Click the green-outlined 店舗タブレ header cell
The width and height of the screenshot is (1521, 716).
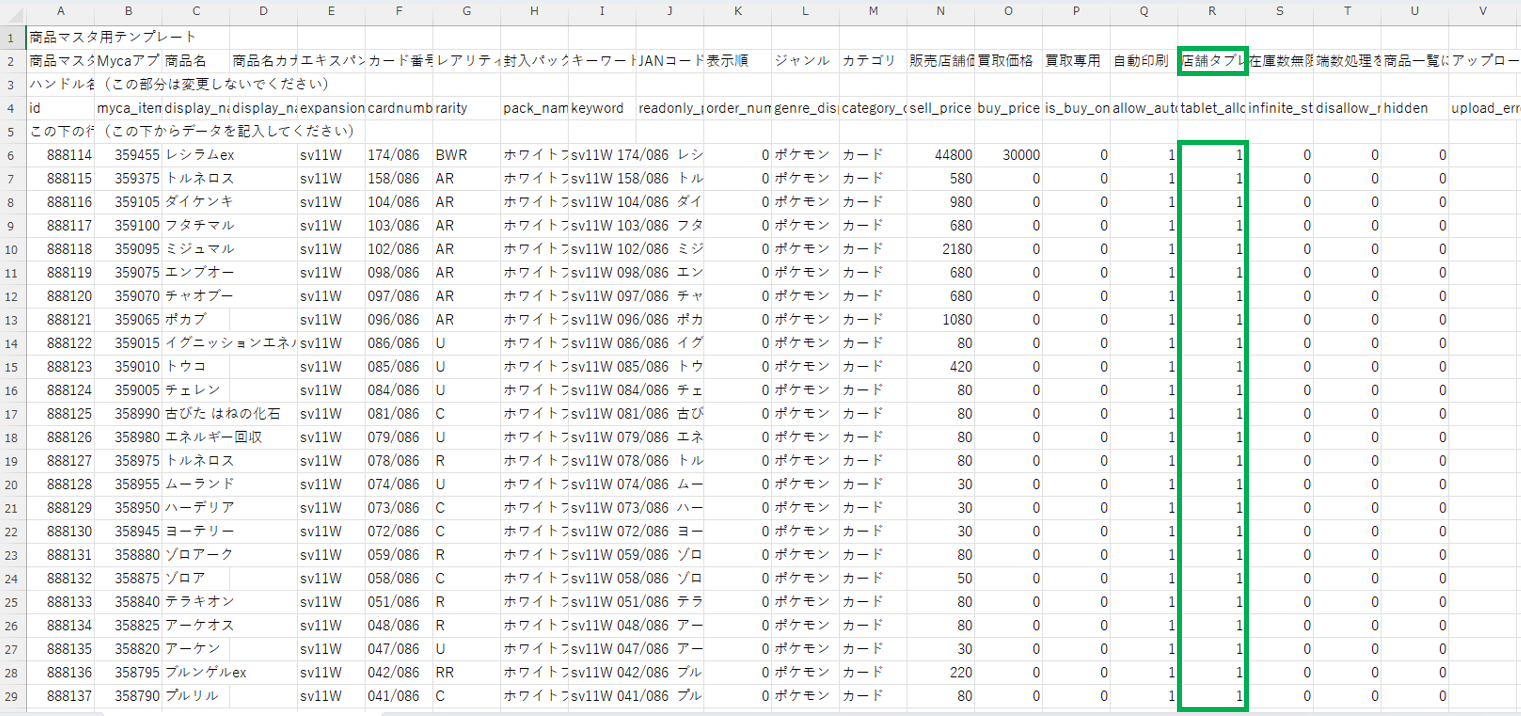(1212, 60)
